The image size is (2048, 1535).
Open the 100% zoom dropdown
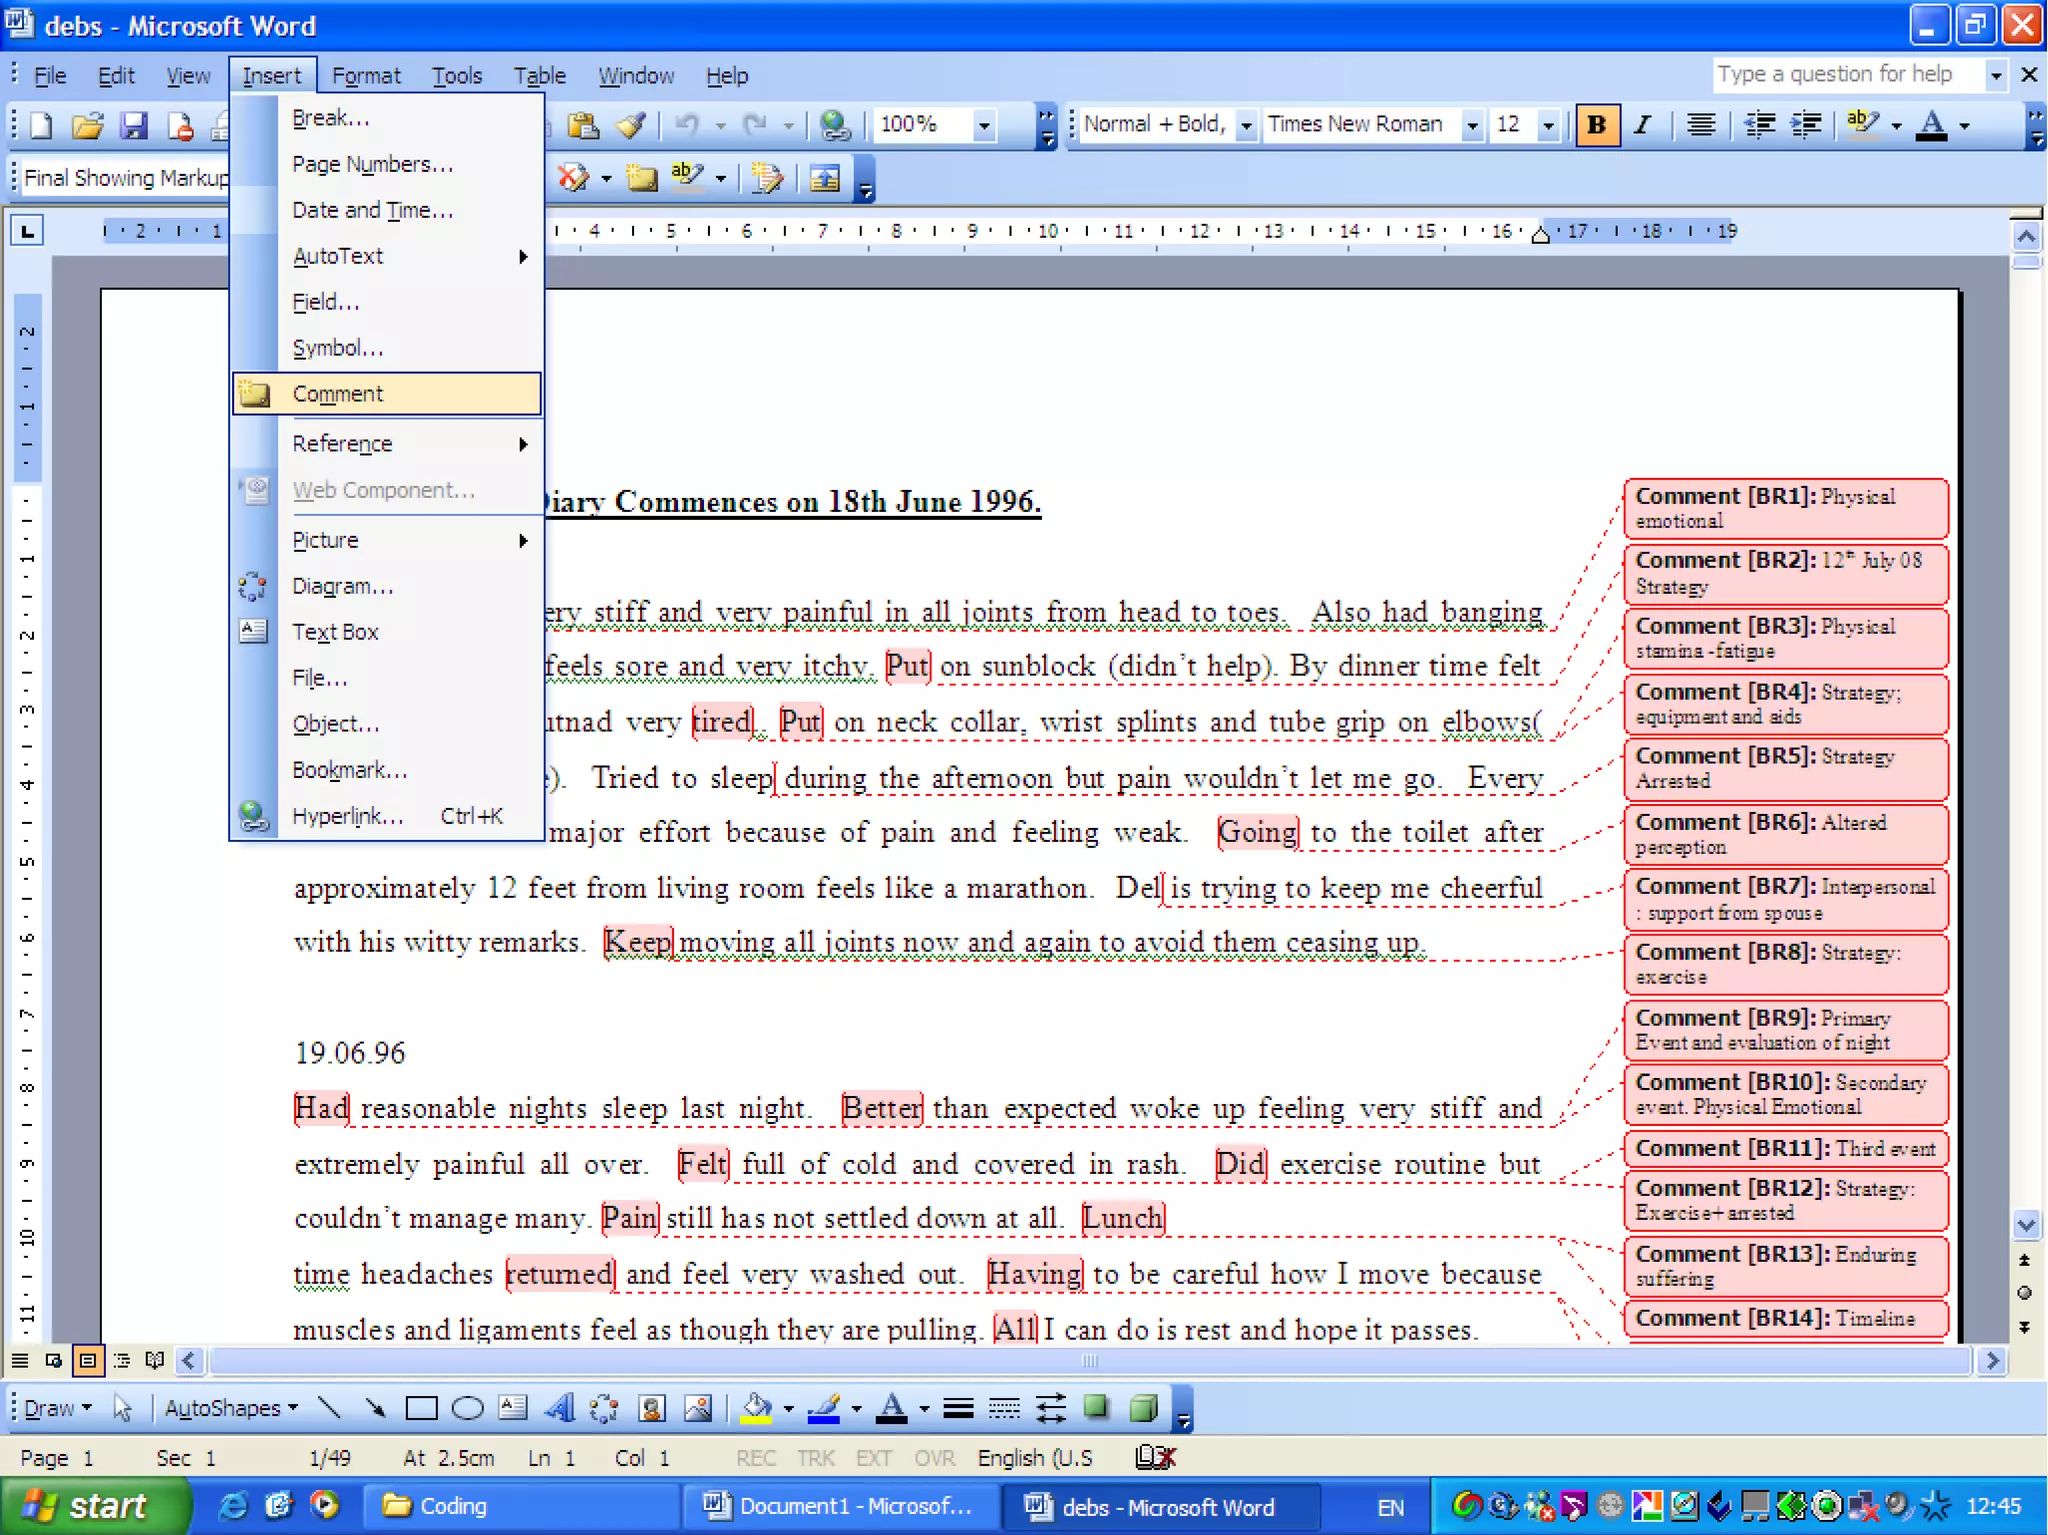point(984,125)
